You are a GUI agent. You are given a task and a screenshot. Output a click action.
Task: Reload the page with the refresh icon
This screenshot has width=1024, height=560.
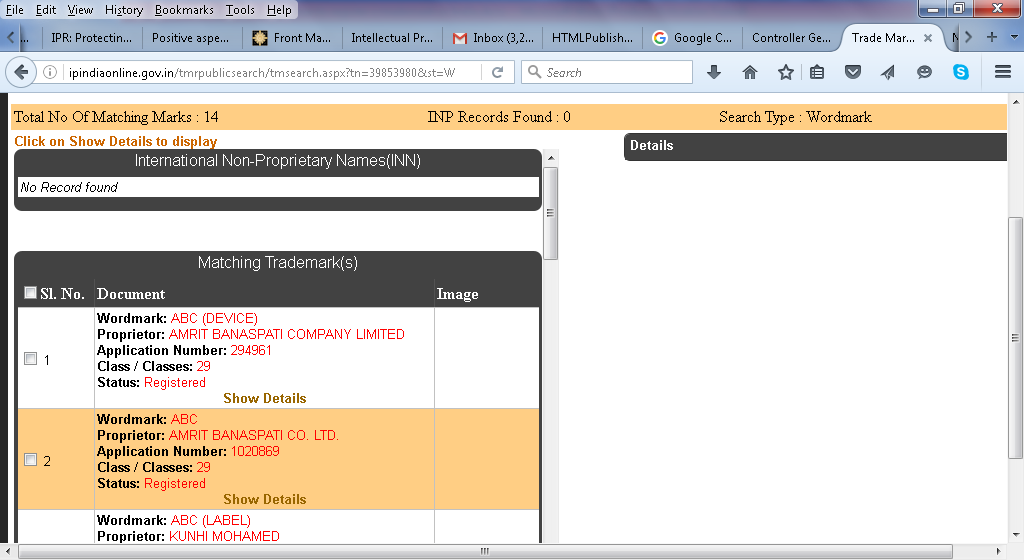click(497, 72)
